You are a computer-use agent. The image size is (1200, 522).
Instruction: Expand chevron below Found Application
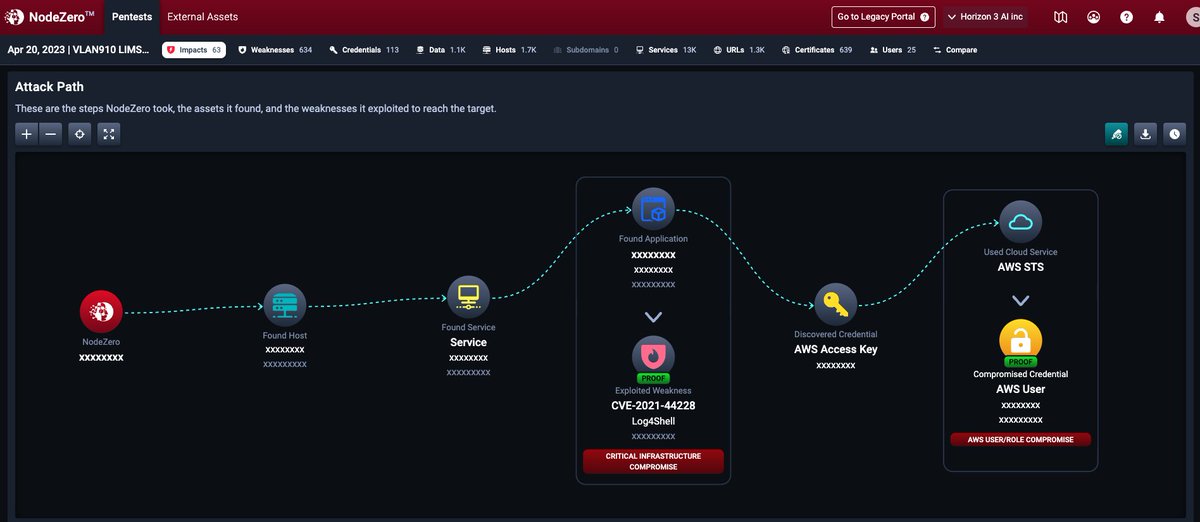click(653, 316)
